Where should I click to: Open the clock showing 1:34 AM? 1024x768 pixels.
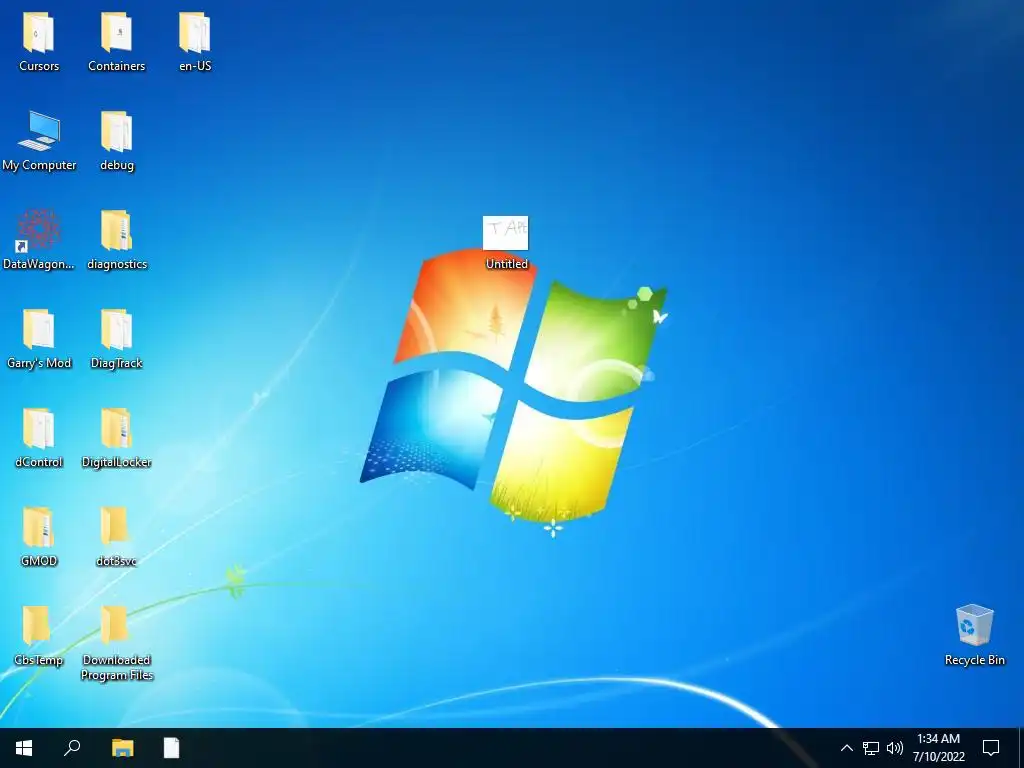coord(938,748)
